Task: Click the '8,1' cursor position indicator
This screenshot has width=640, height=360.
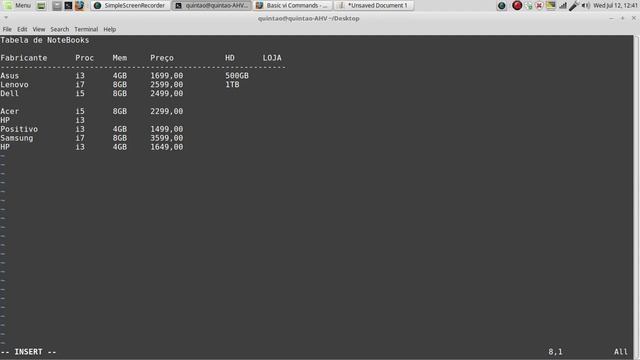Action: pos(555,352)
